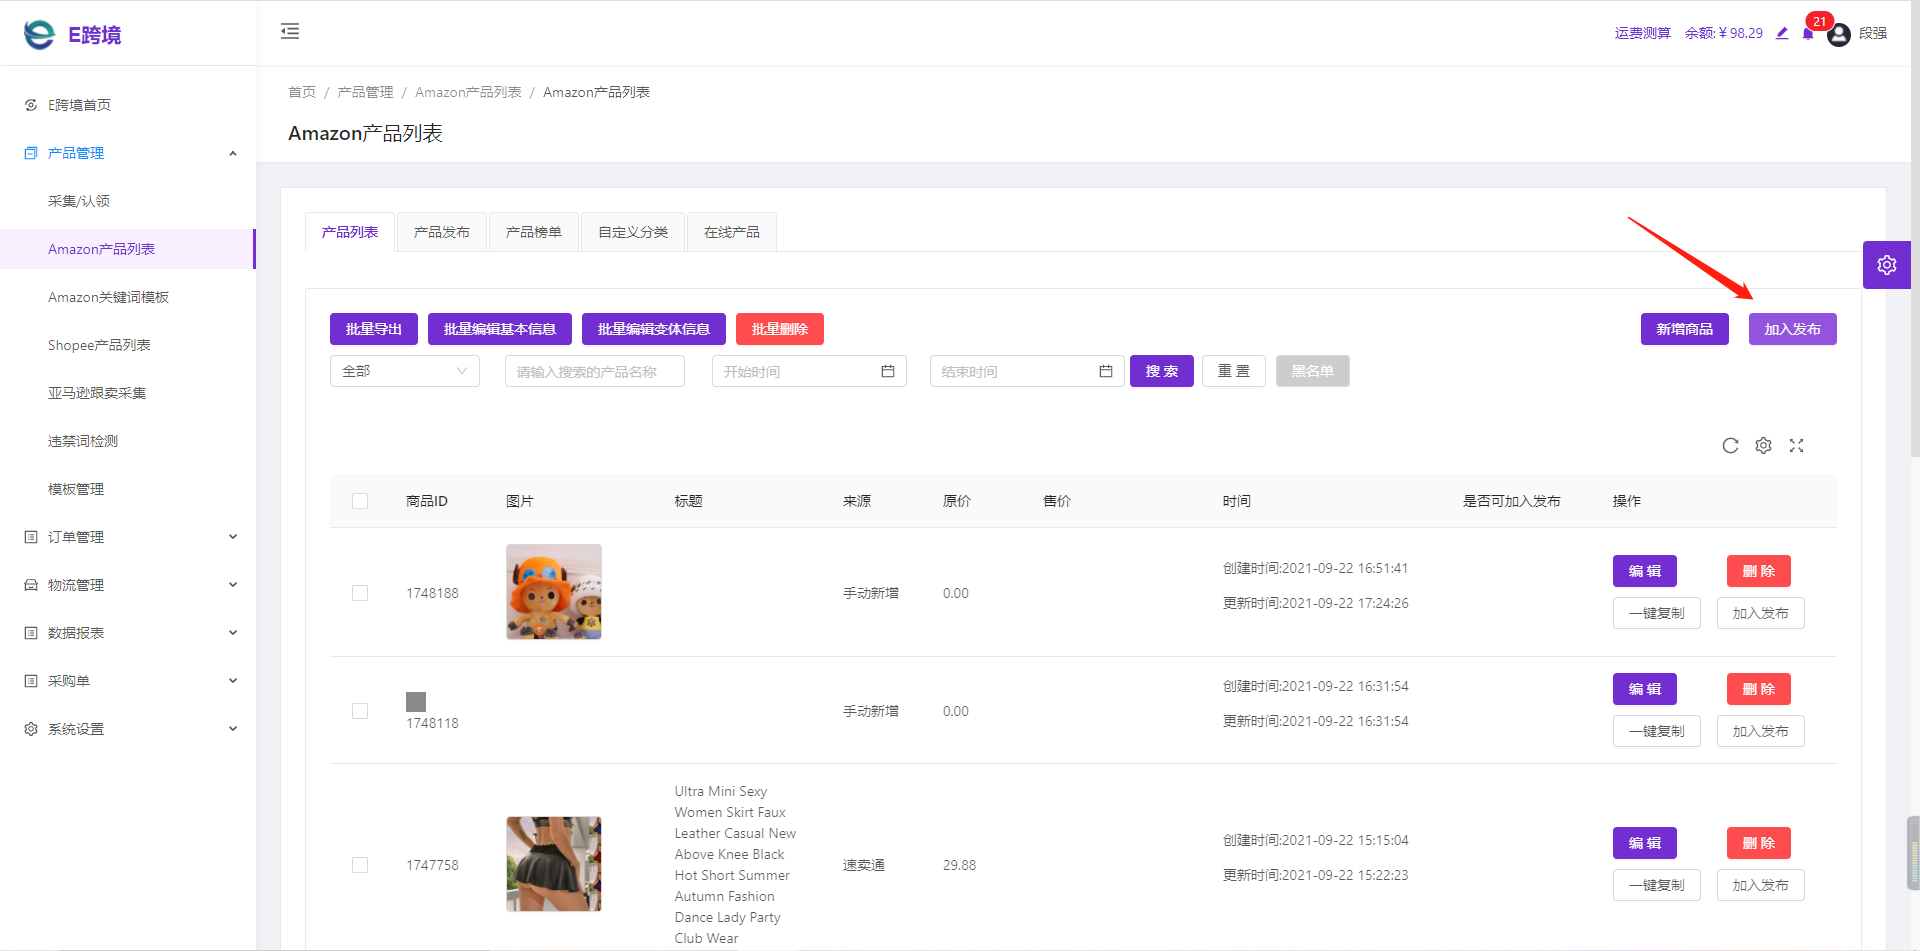Expand the 系统设置 menu chevron
1920x951 pixels.
pyautogui.click(x=233, y=729)
